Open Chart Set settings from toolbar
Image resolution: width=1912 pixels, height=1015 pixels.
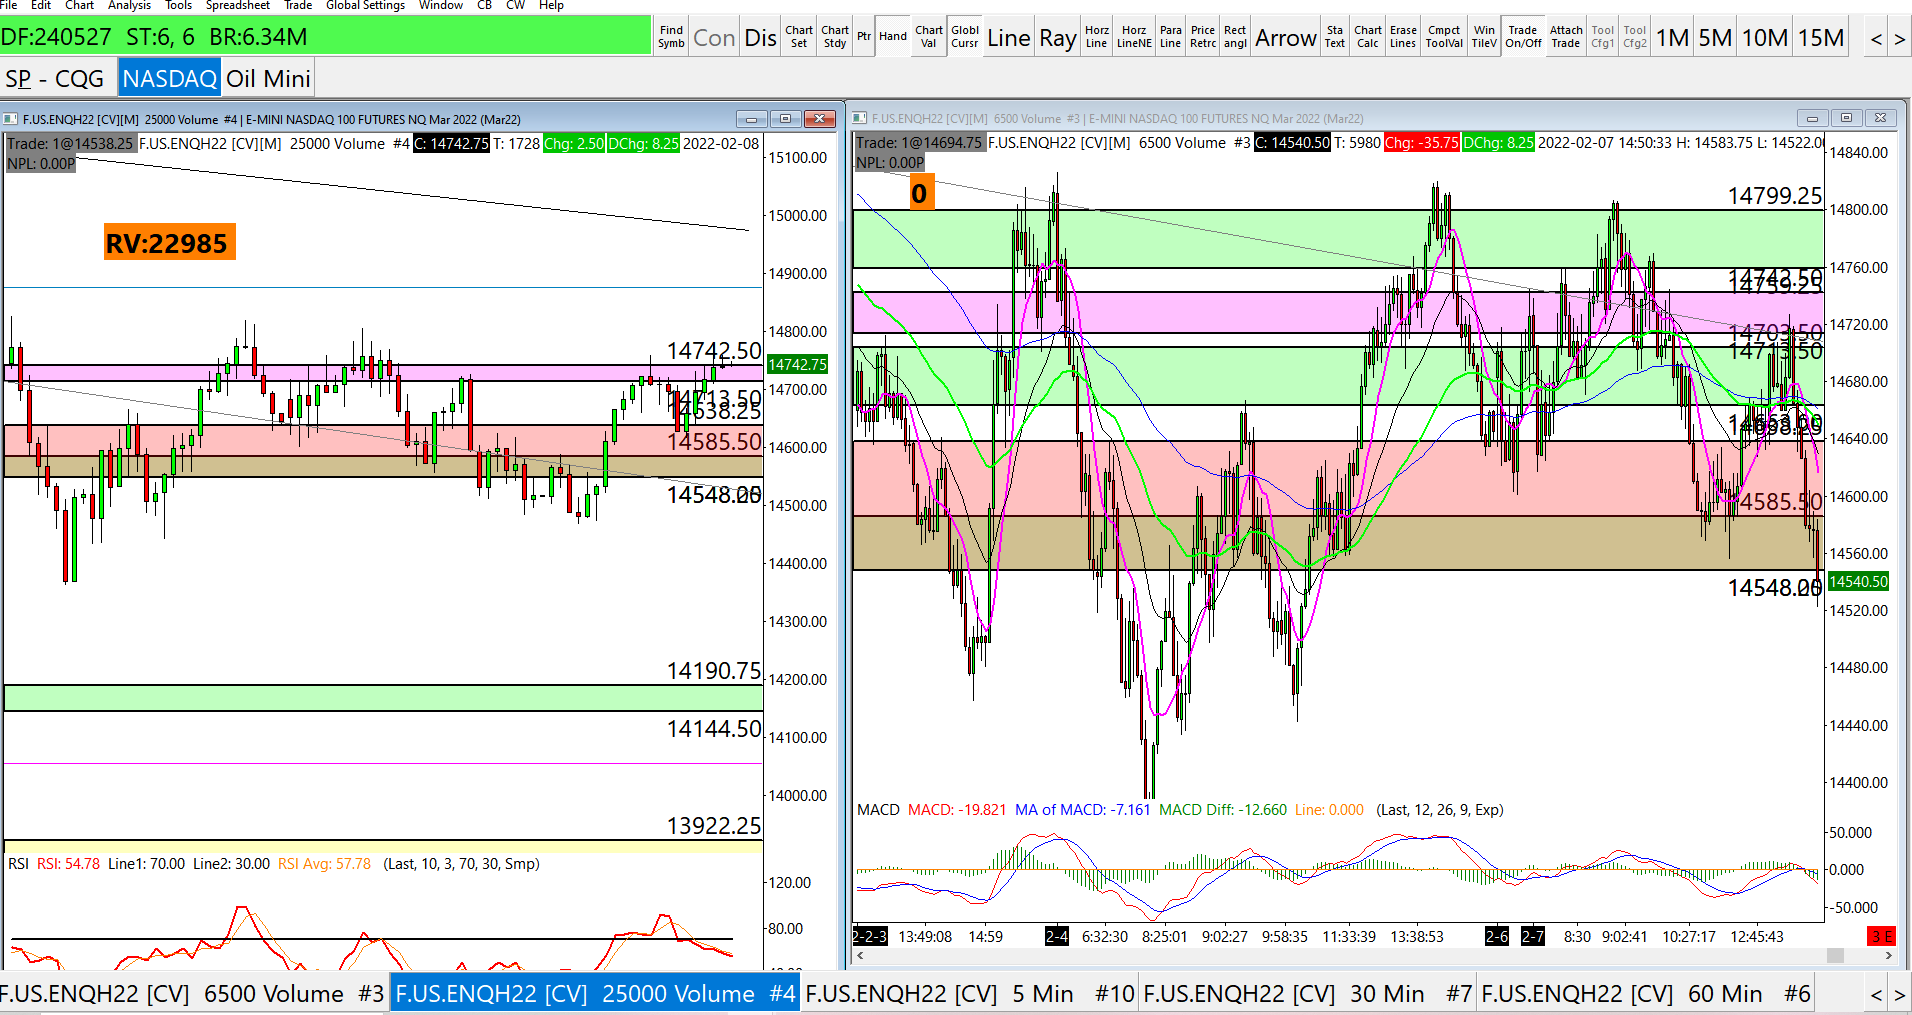tap(799, 37)
